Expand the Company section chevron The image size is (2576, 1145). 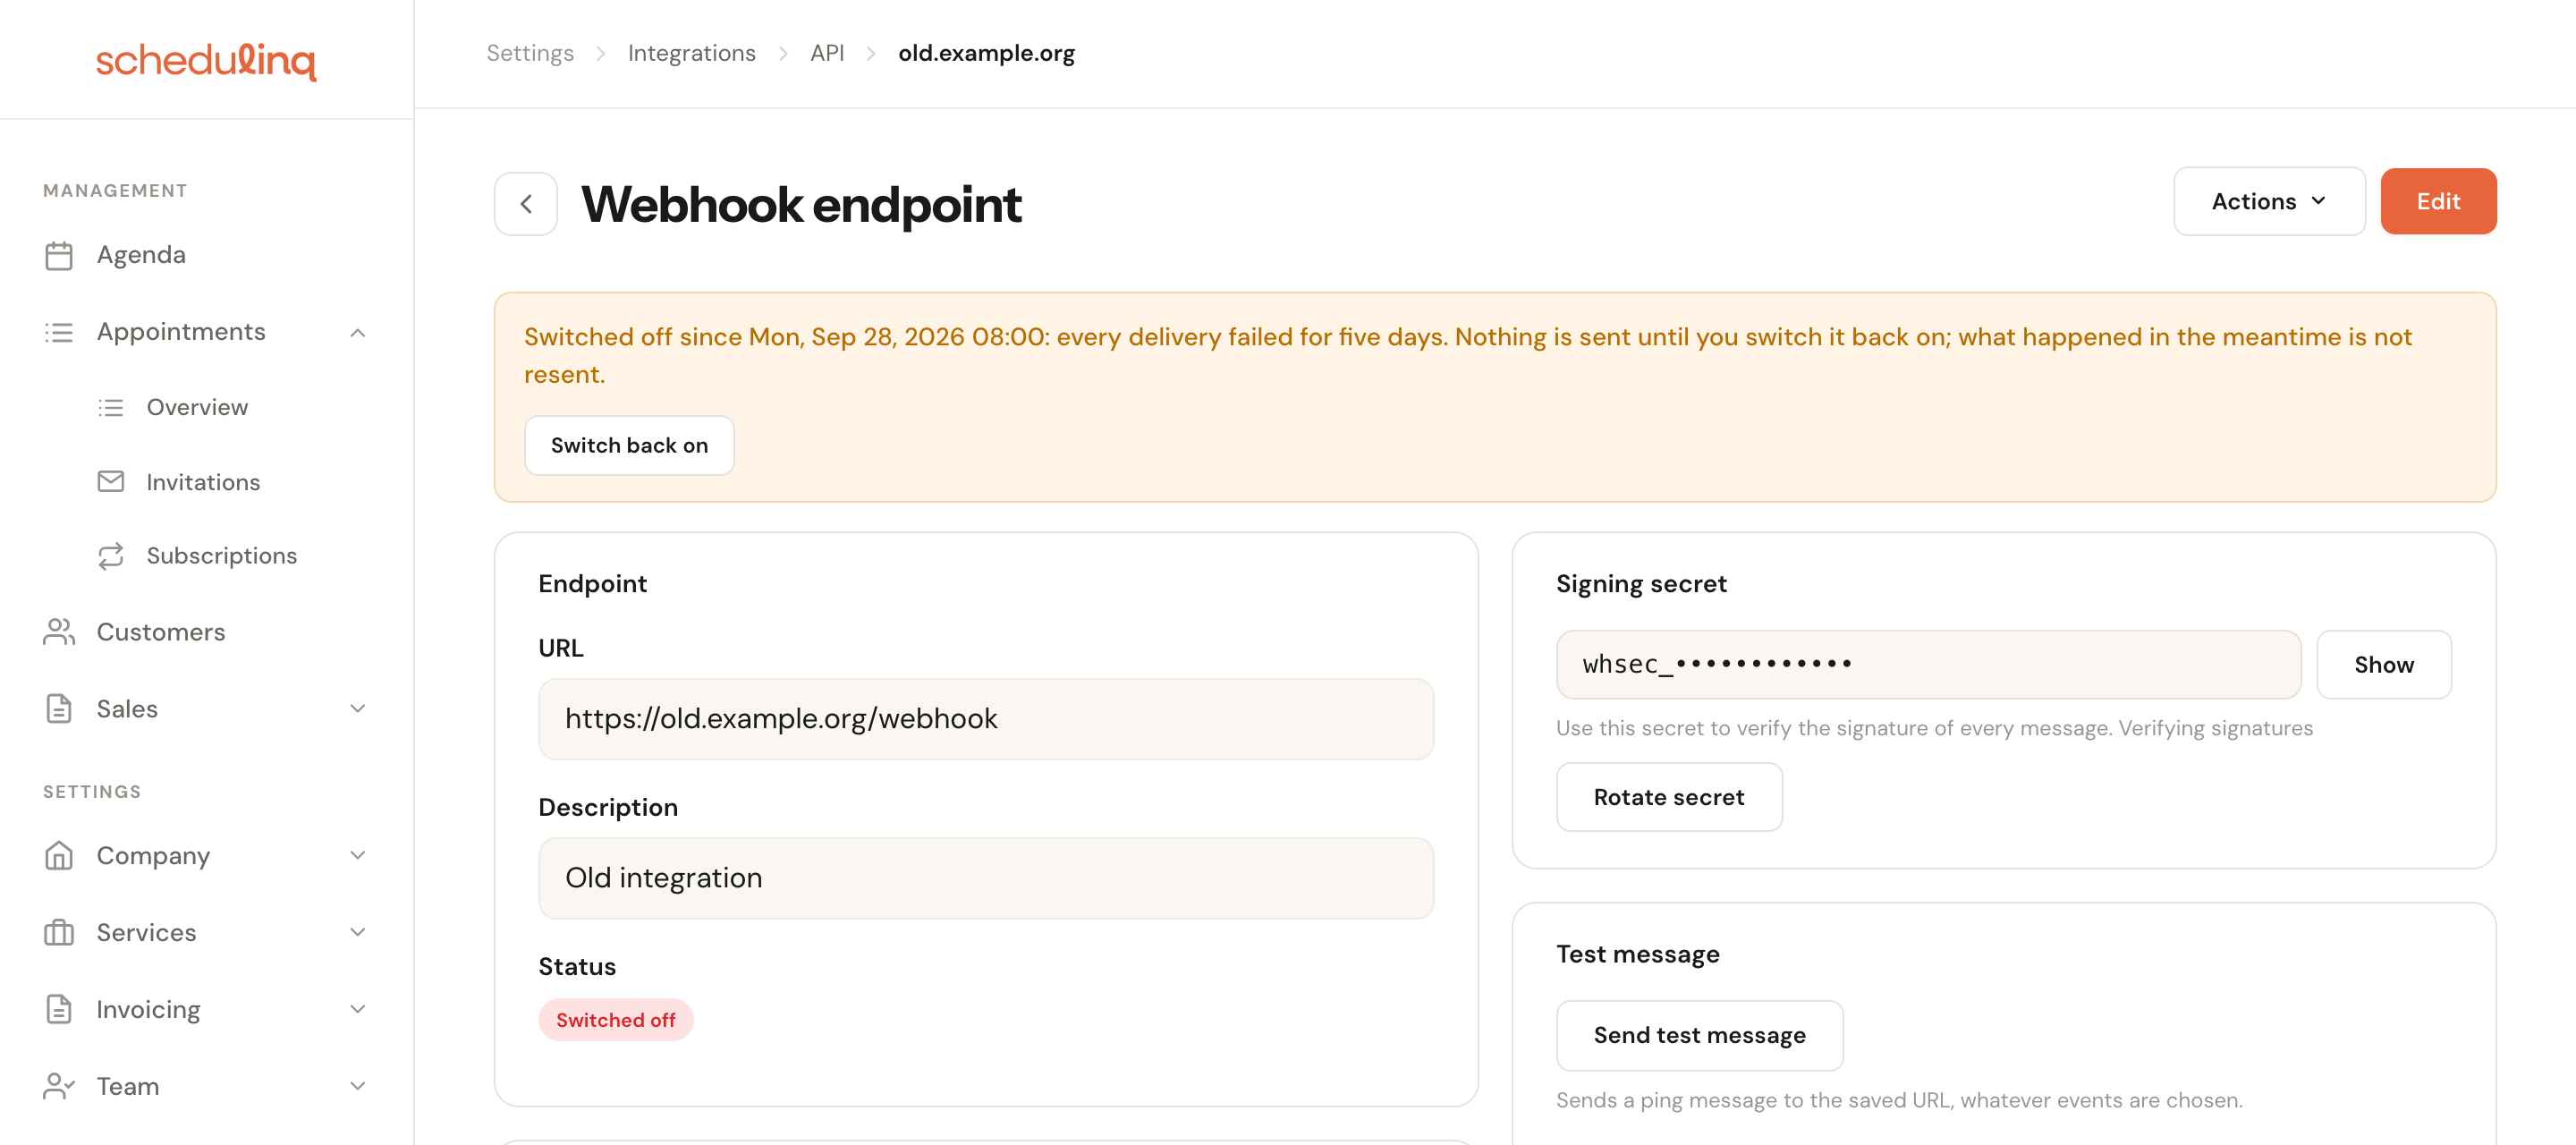(358, 855)
